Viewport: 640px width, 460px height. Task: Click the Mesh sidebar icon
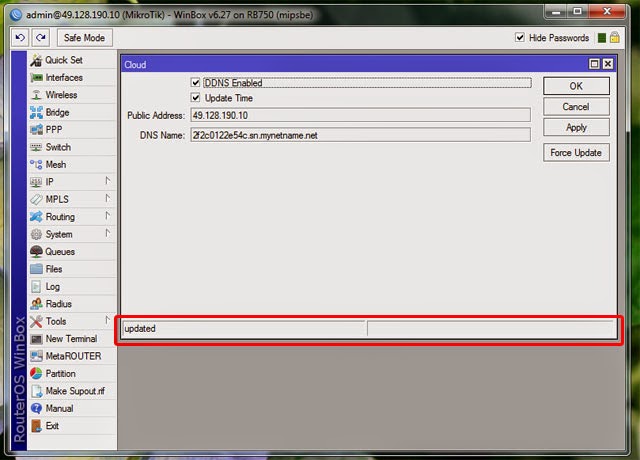(36, 164)
